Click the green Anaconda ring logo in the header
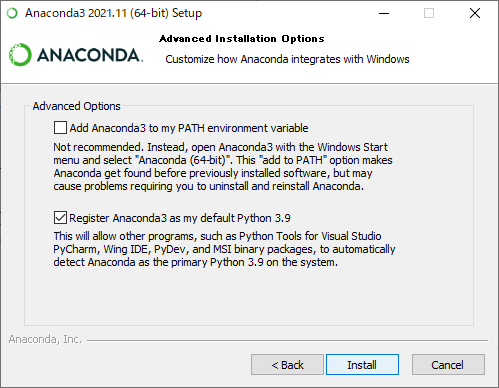Screen dimensions: 499x388 (x=20, y=55)
